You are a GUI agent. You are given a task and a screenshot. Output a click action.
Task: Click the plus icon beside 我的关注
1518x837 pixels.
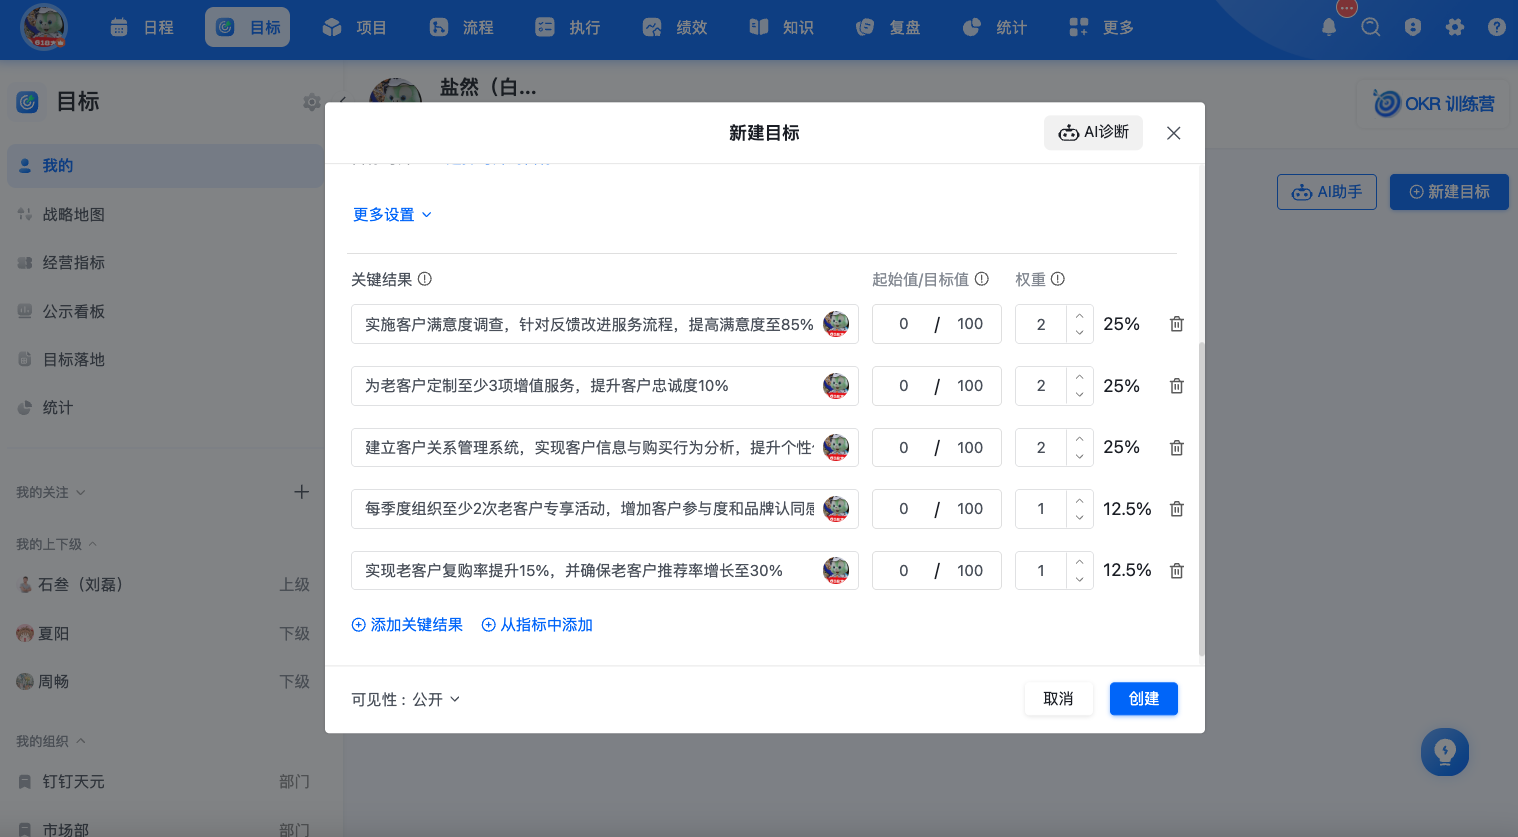tap(301, 492)
